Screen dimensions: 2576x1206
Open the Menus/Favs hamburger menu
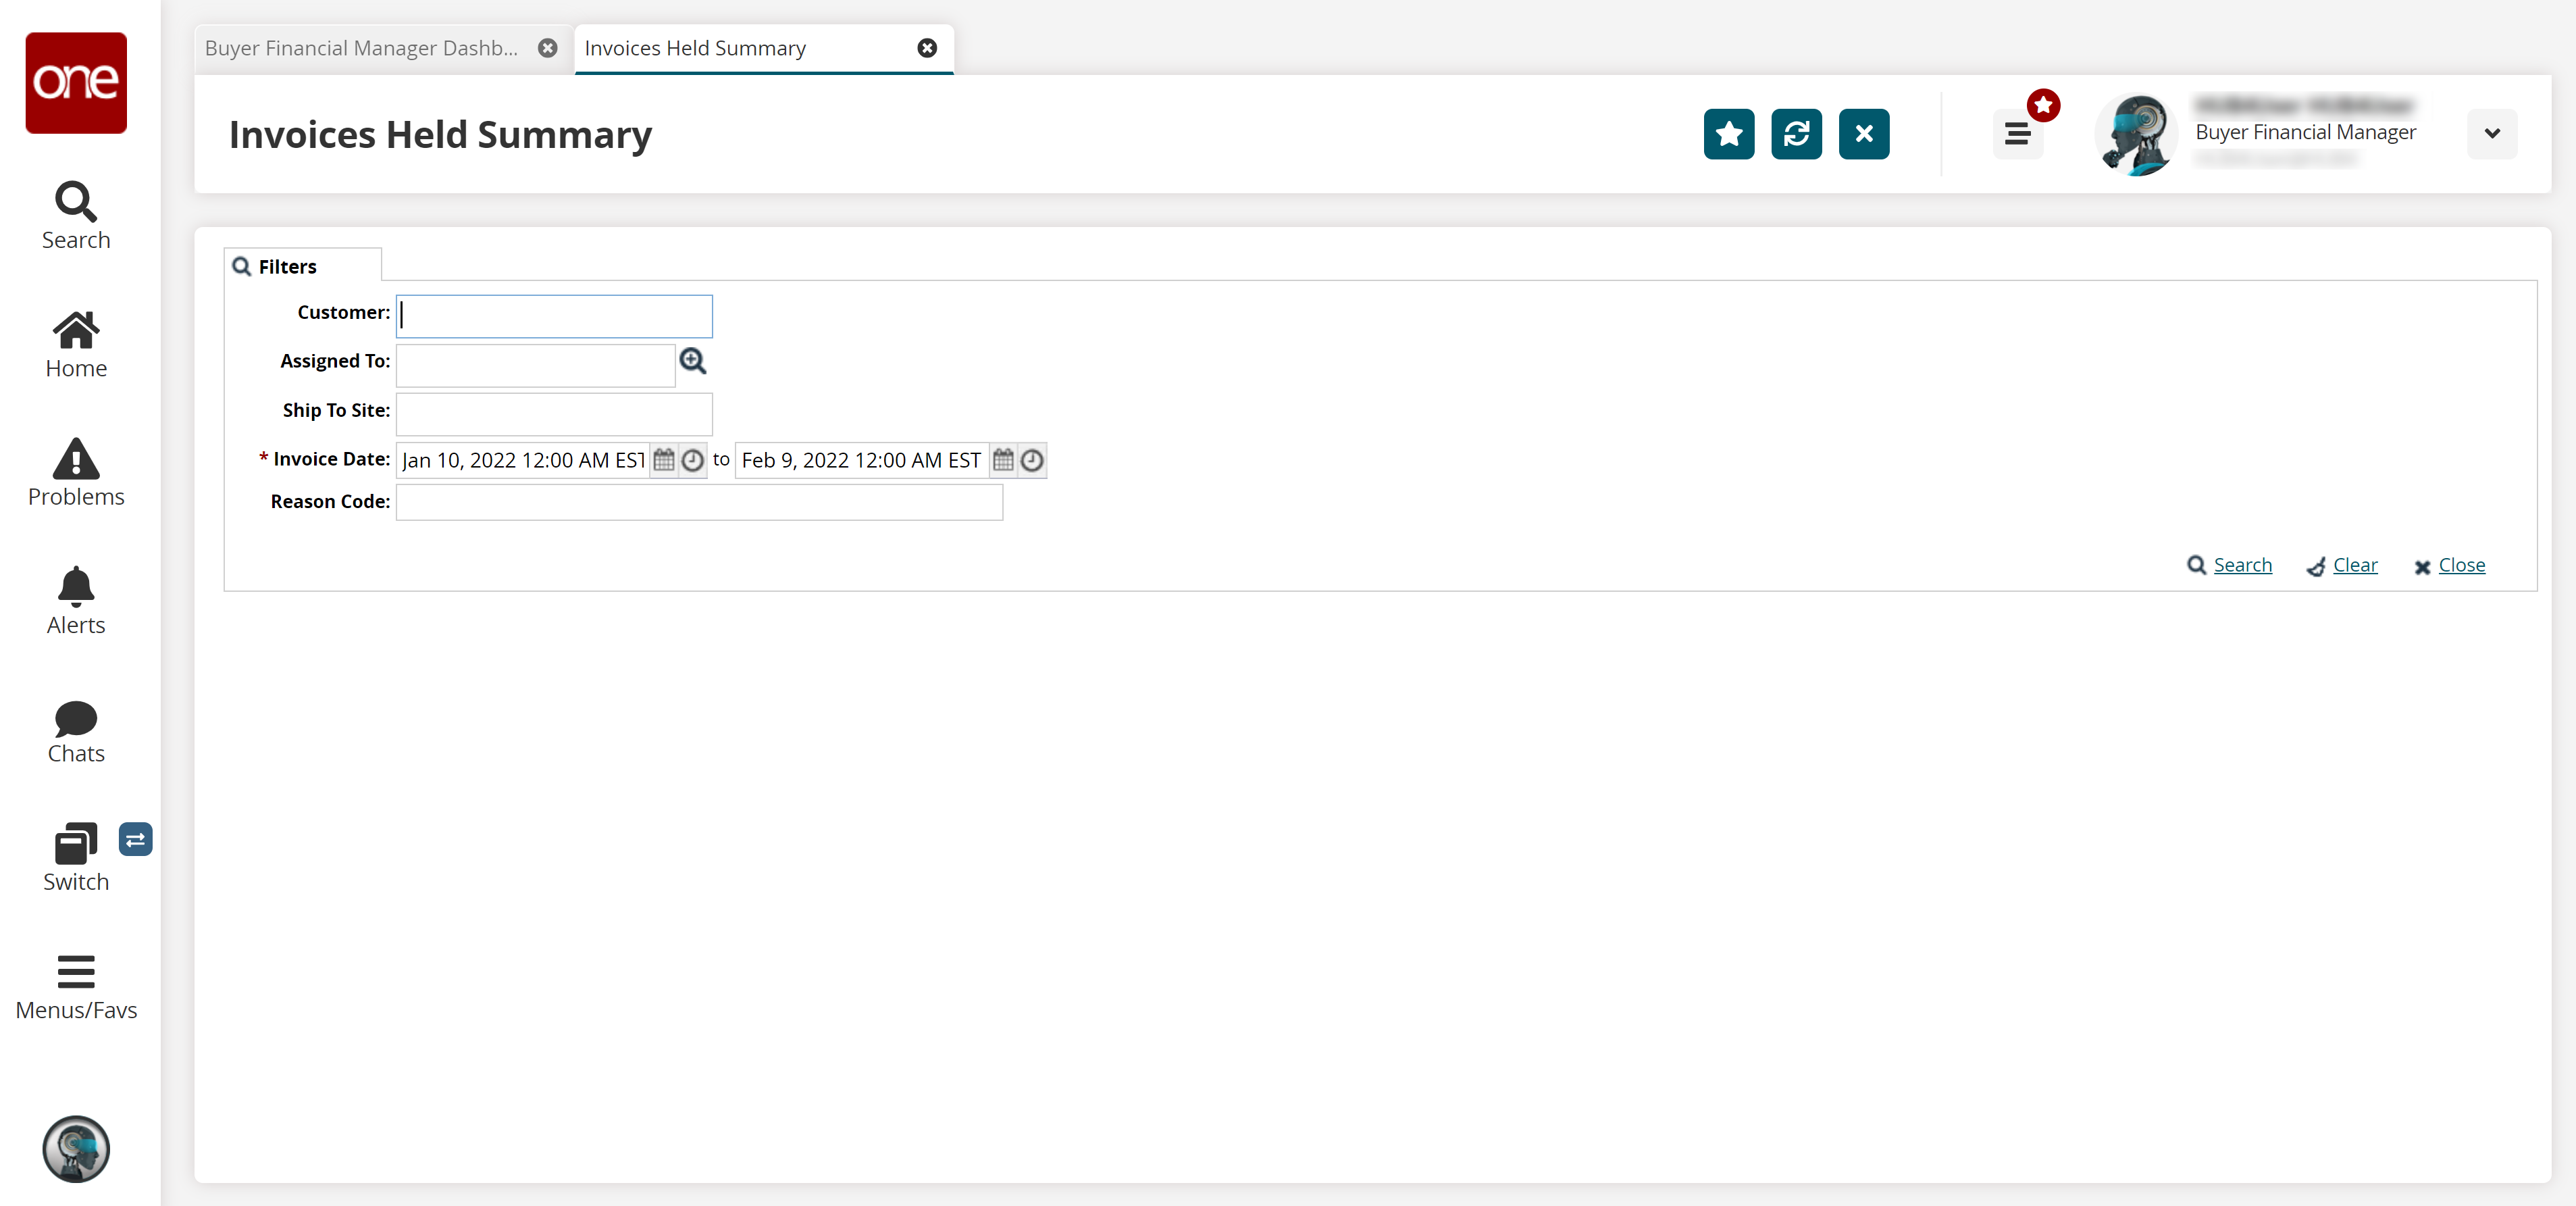point(76,986)
